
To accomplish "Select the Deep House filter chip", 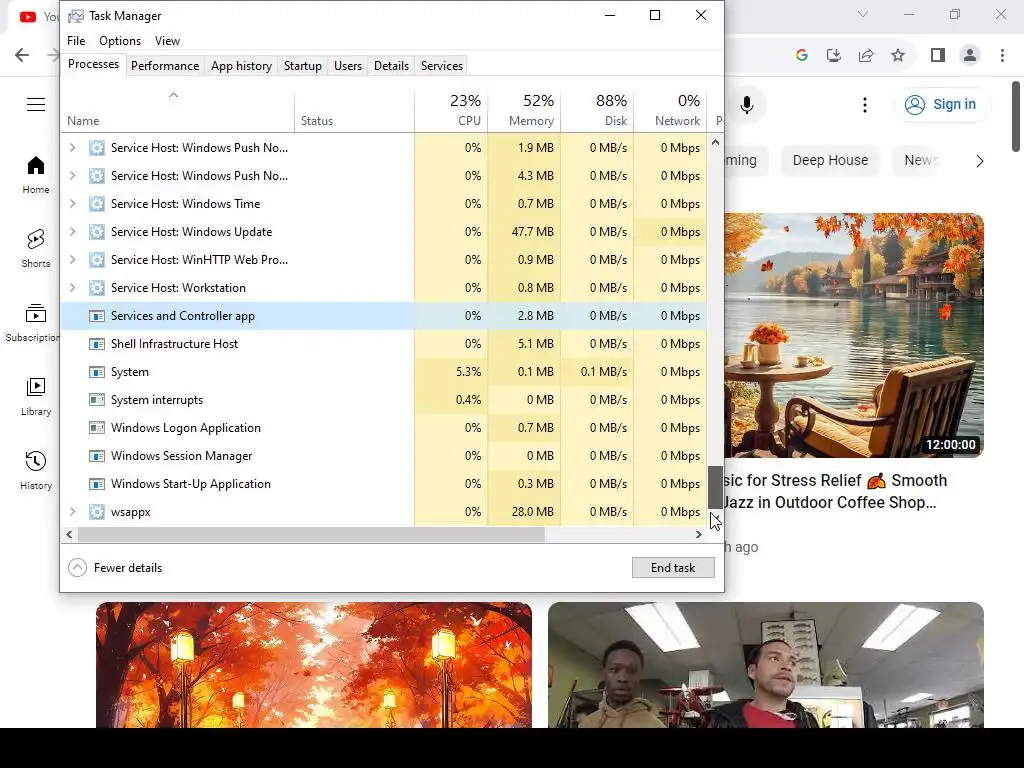I will coord(830,161).
